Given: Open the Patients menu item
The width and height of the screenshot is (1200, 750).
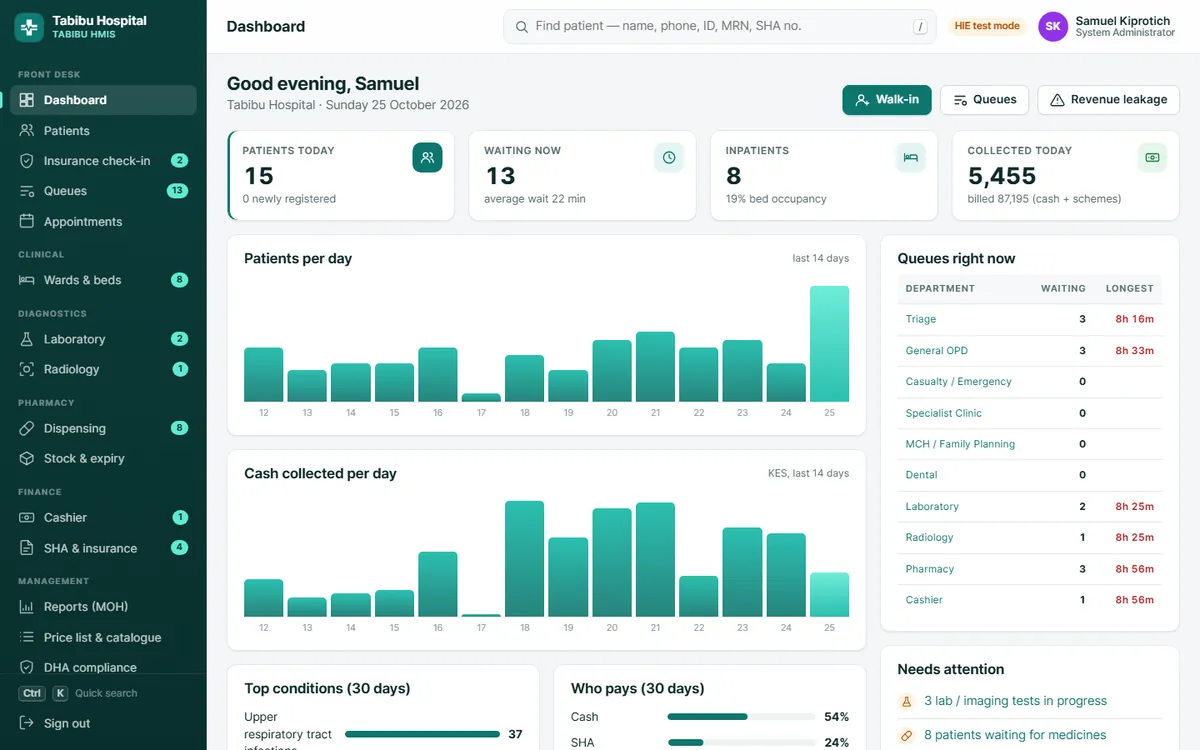Looking at the screenshot, I should [103, 130].
